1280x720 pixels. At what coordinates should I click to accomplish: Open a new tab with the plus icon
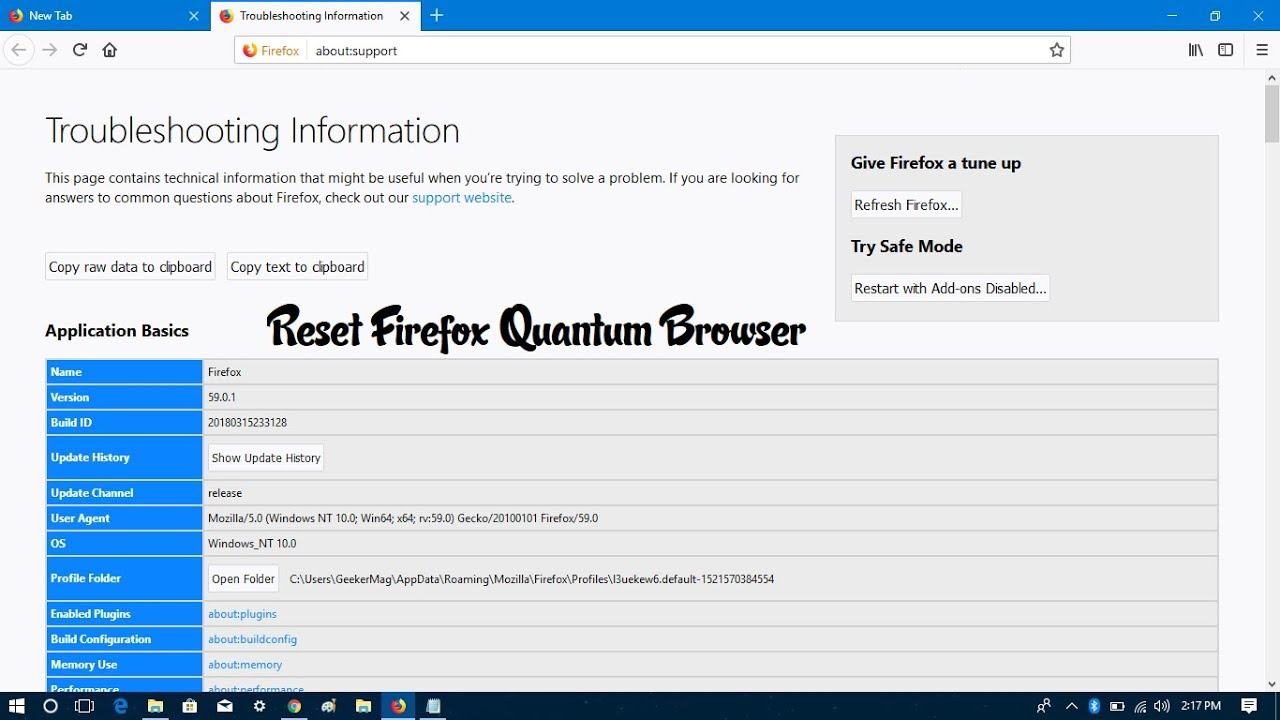(437, 15)
